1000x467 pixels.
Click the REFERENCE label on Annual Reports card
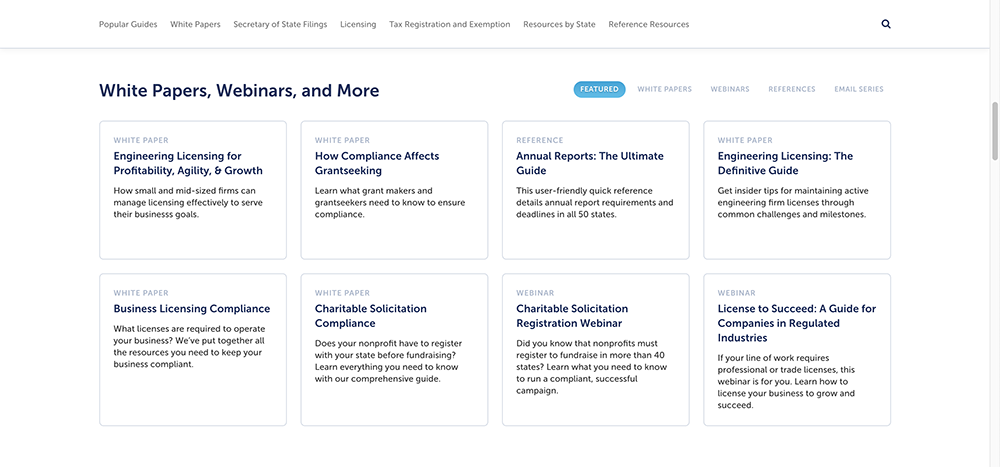coord(540,140)
